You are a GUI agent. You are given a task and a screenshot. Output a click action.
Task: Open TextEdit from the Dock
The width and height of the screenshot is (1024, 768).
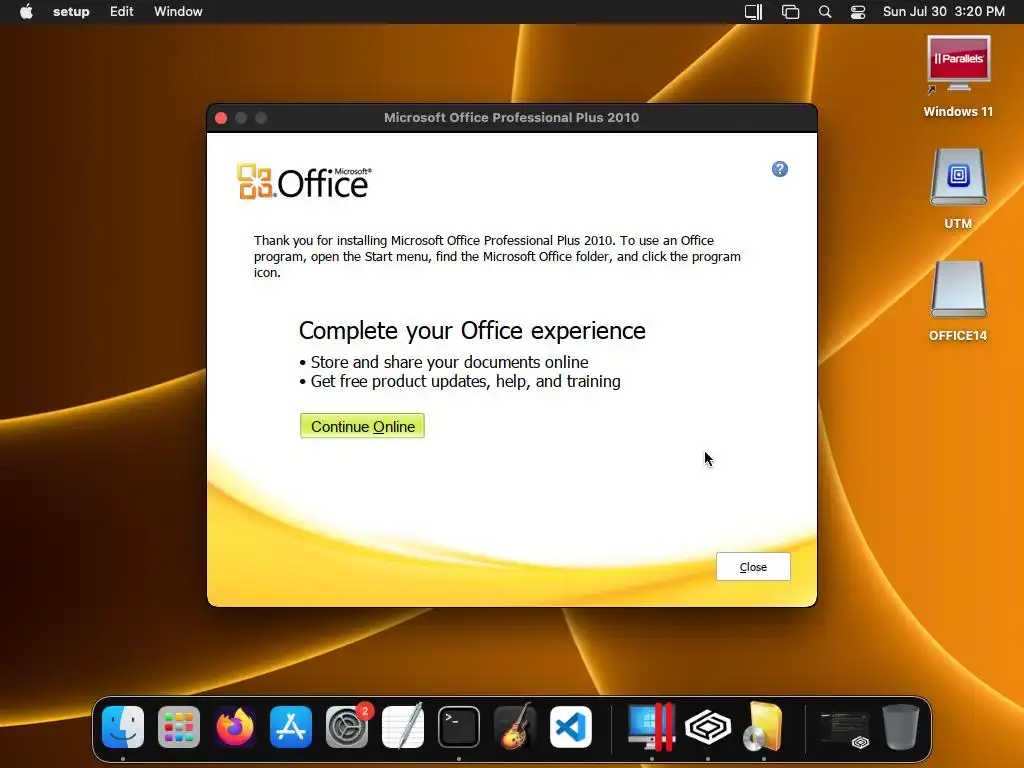point(403,727)
